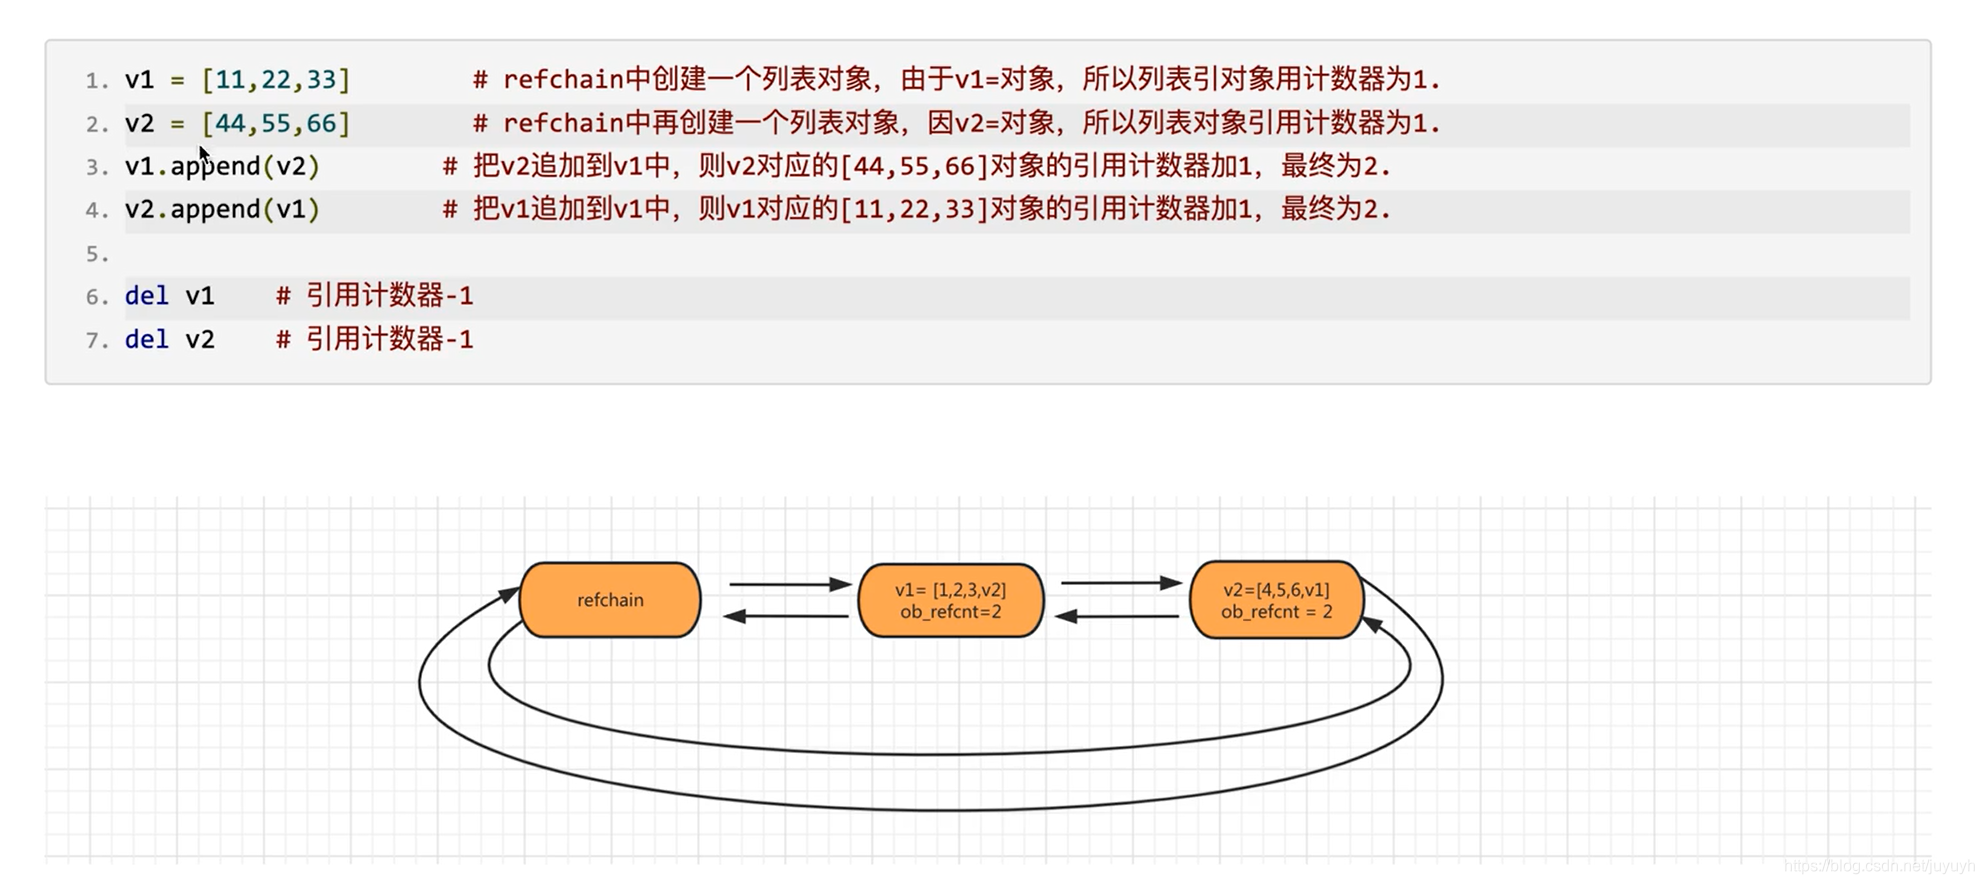Click the line 1 comment about refchain
1984x884 pixels.
957,79
